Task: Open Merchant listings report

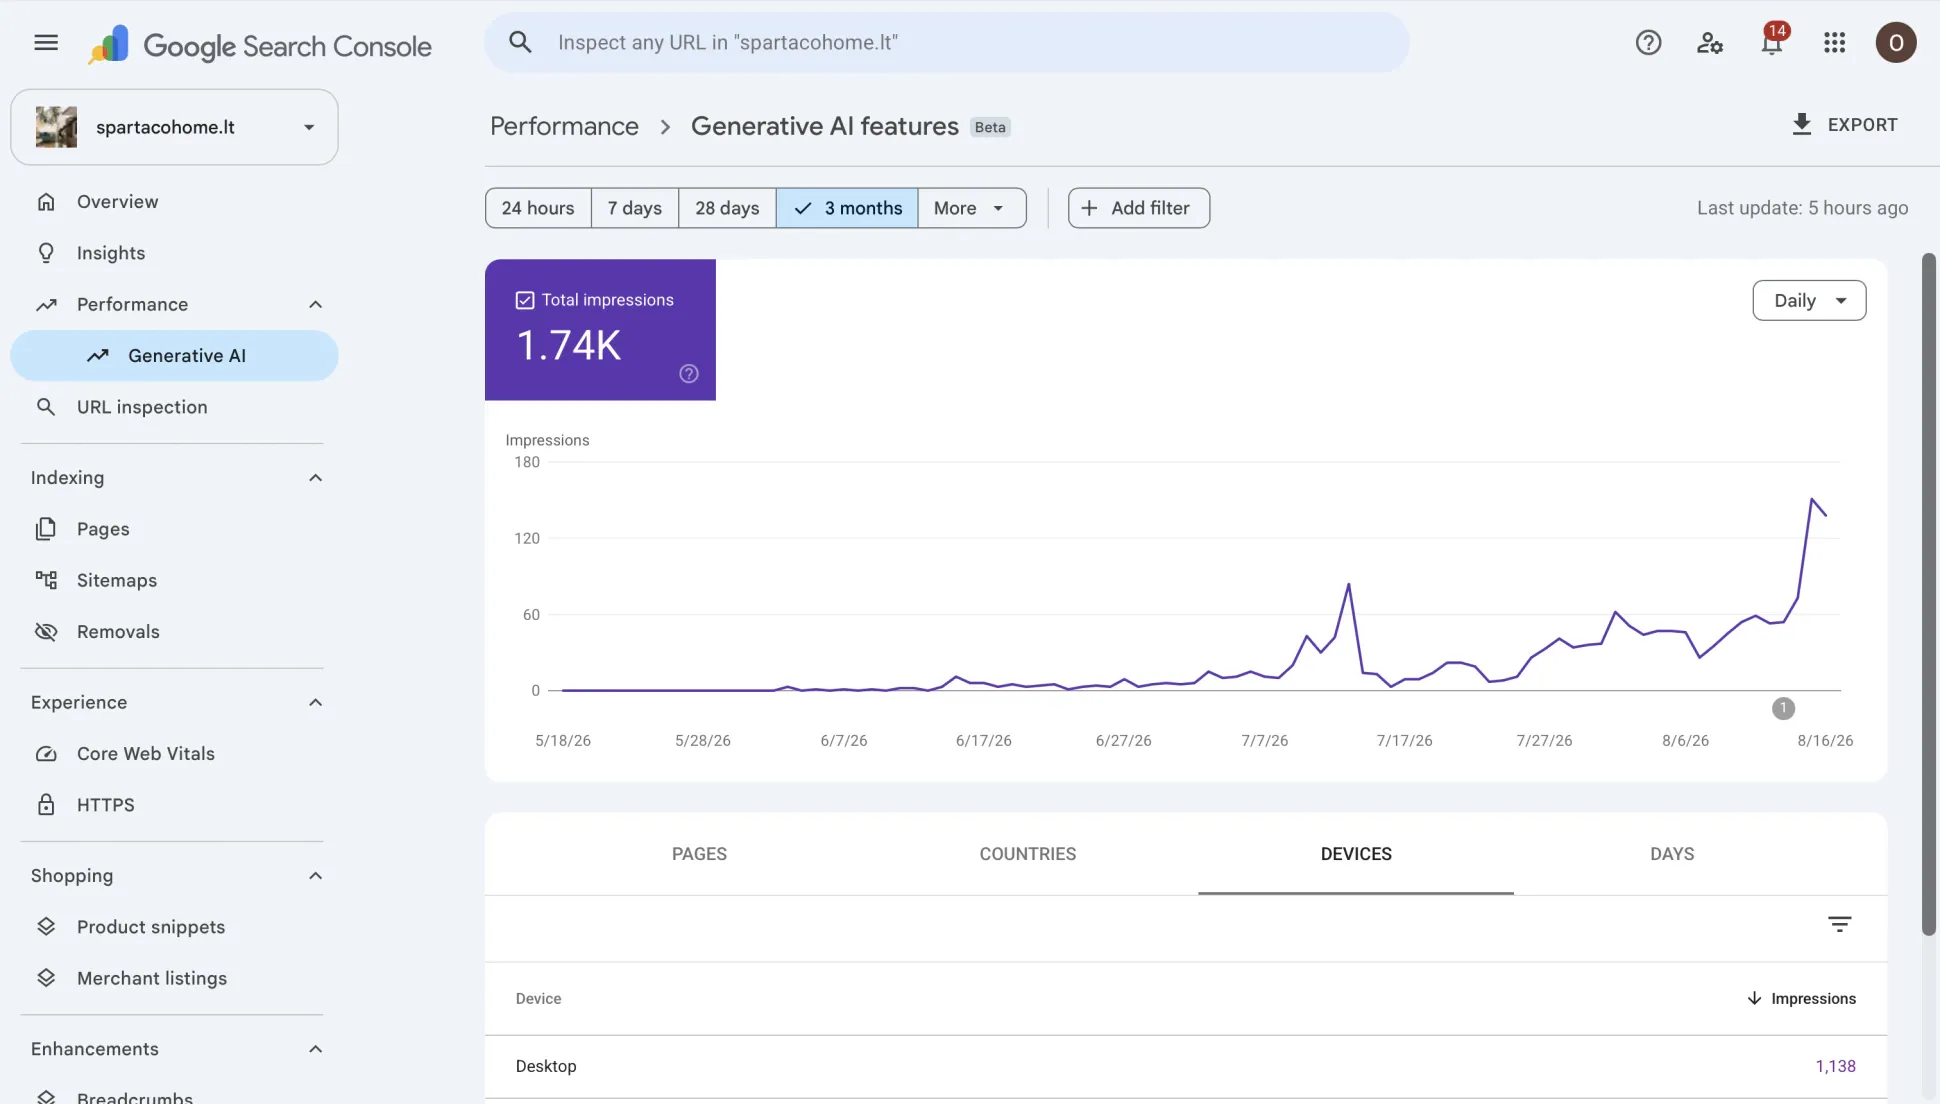Action: [x=174, y=978]
